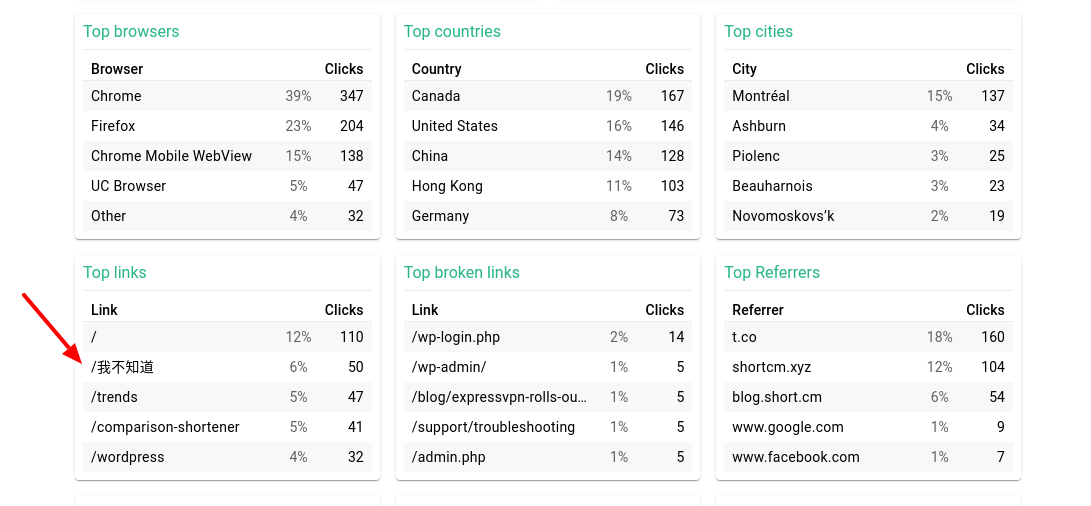The height and width of the screenshot is (506, 1091).
Task: Click the Top countries heading
Action: click(x=452, y=31)
